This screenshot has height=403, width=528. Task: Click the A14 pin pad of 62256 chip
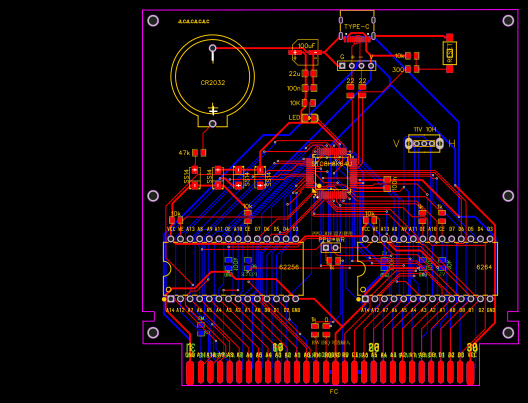tap(171, 299)
